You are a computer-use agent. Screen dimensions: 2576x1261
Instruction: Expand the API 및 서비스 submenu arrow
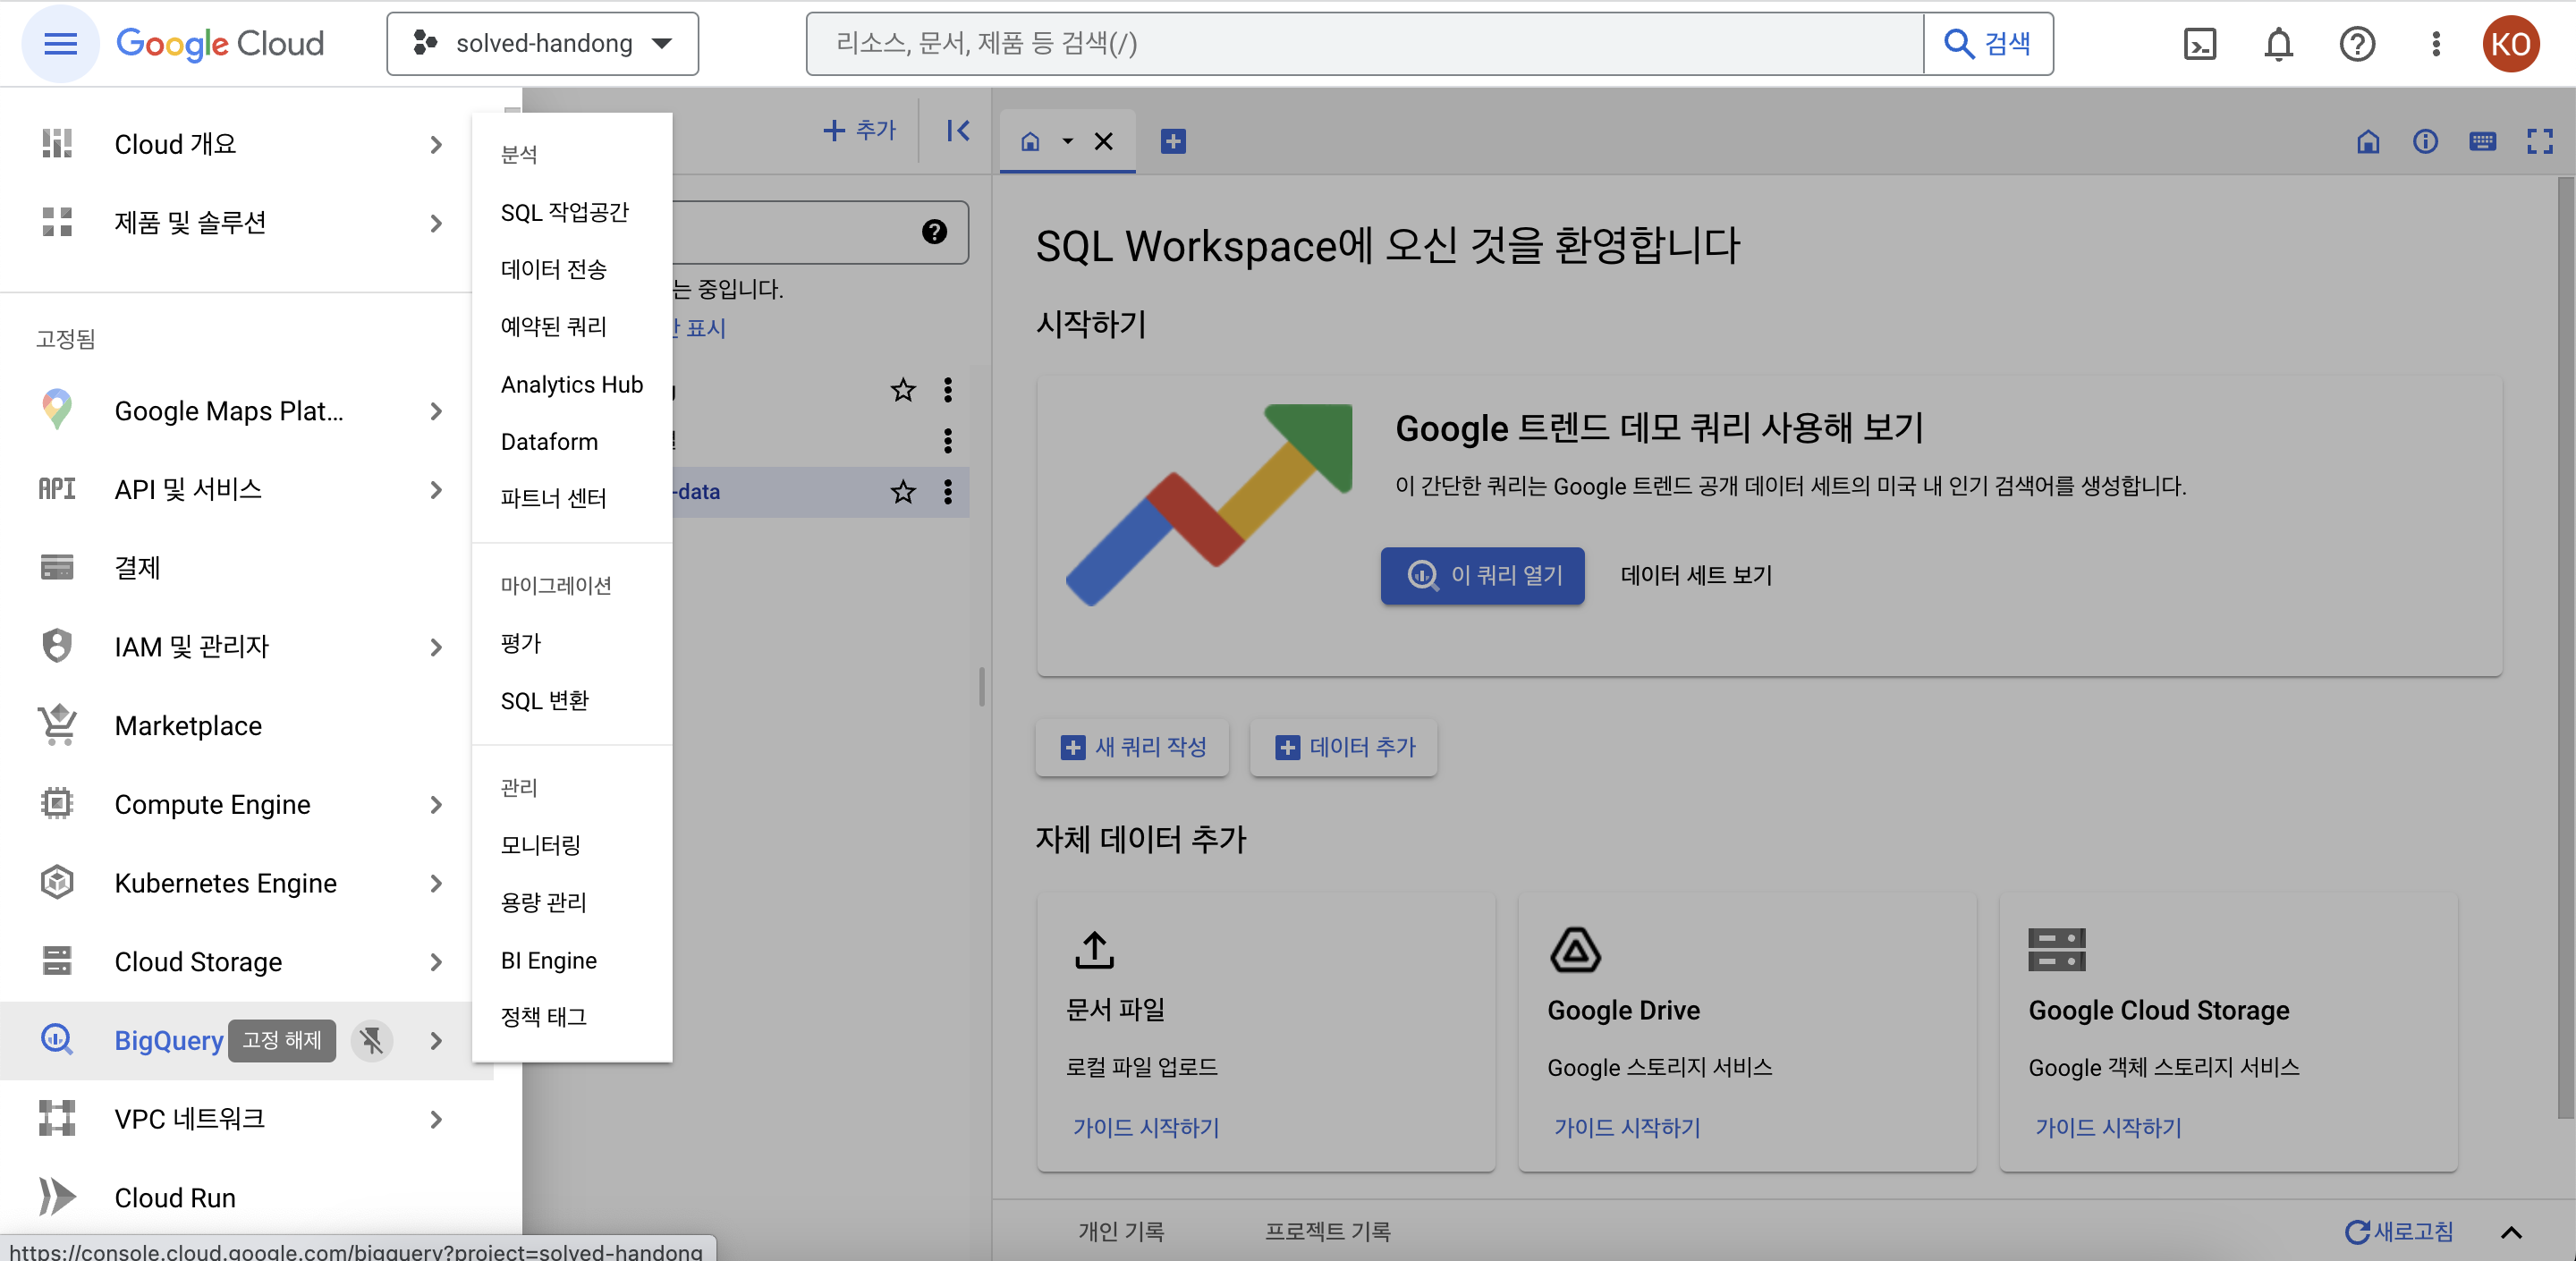pos(436,489)
